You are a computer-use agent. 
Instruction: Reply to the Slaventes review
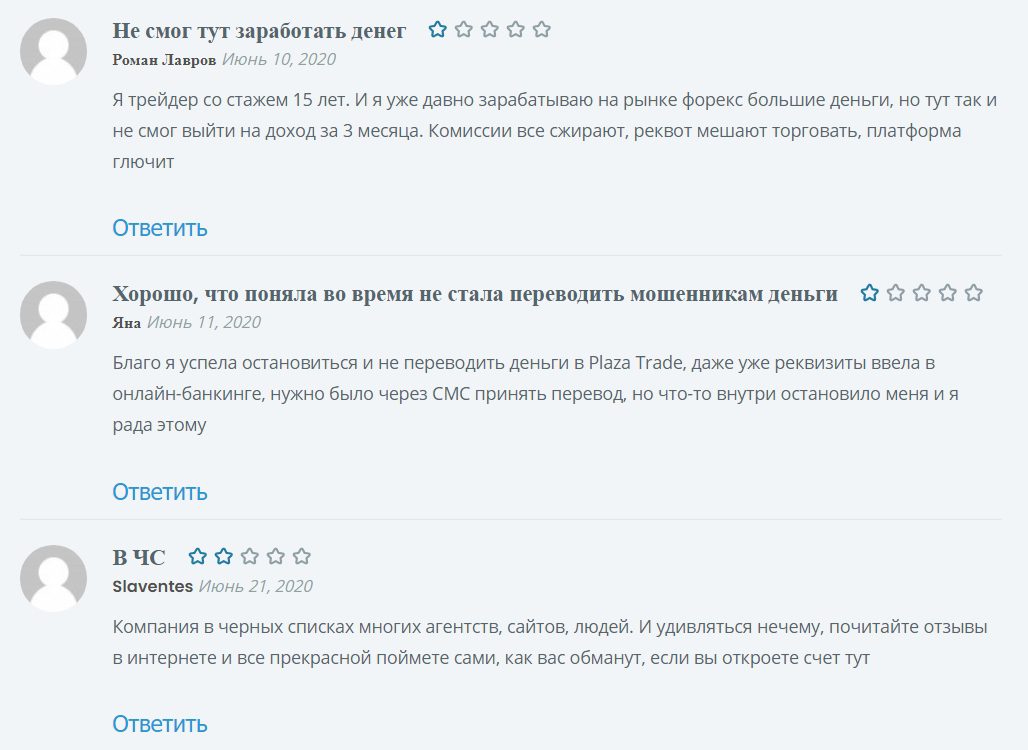(160, 724)
